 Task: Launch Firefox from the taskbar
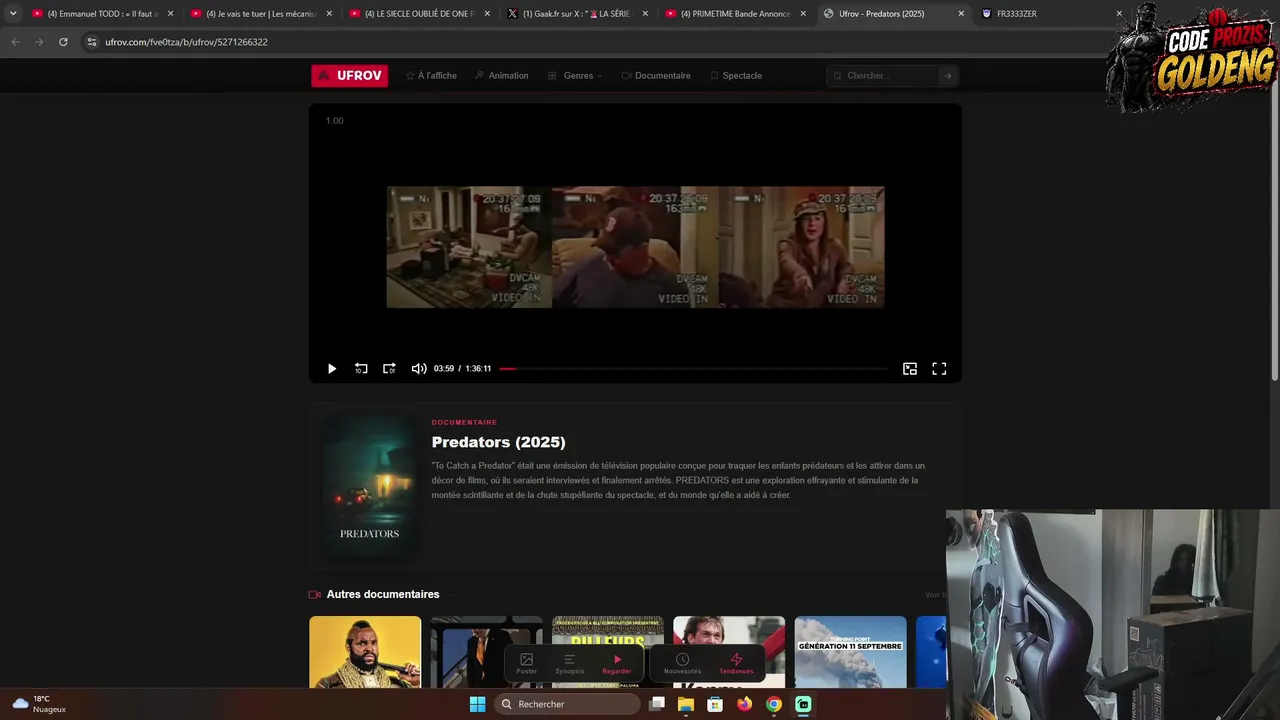[x=744, y=704]
